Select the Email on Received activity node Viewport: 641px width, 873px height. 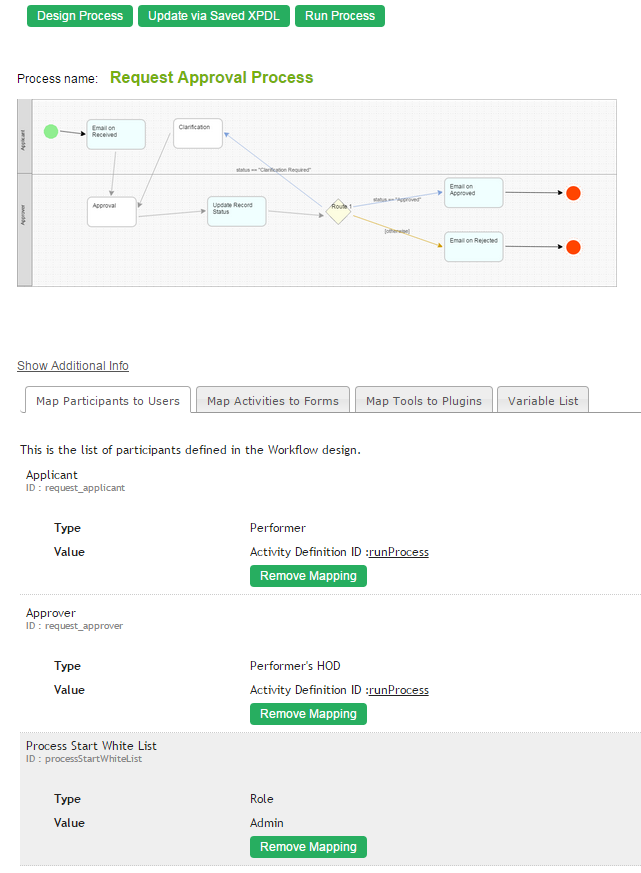pos(115,134)
